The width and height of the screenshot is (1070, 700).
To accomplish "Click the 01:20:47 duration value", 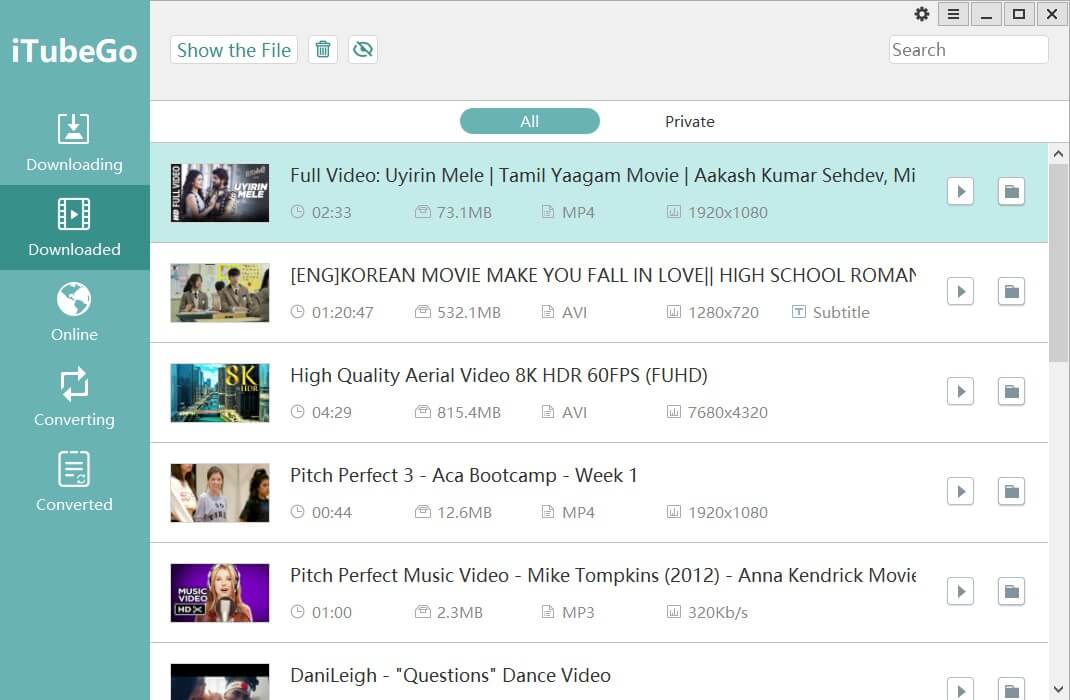I will pos(343,312).
